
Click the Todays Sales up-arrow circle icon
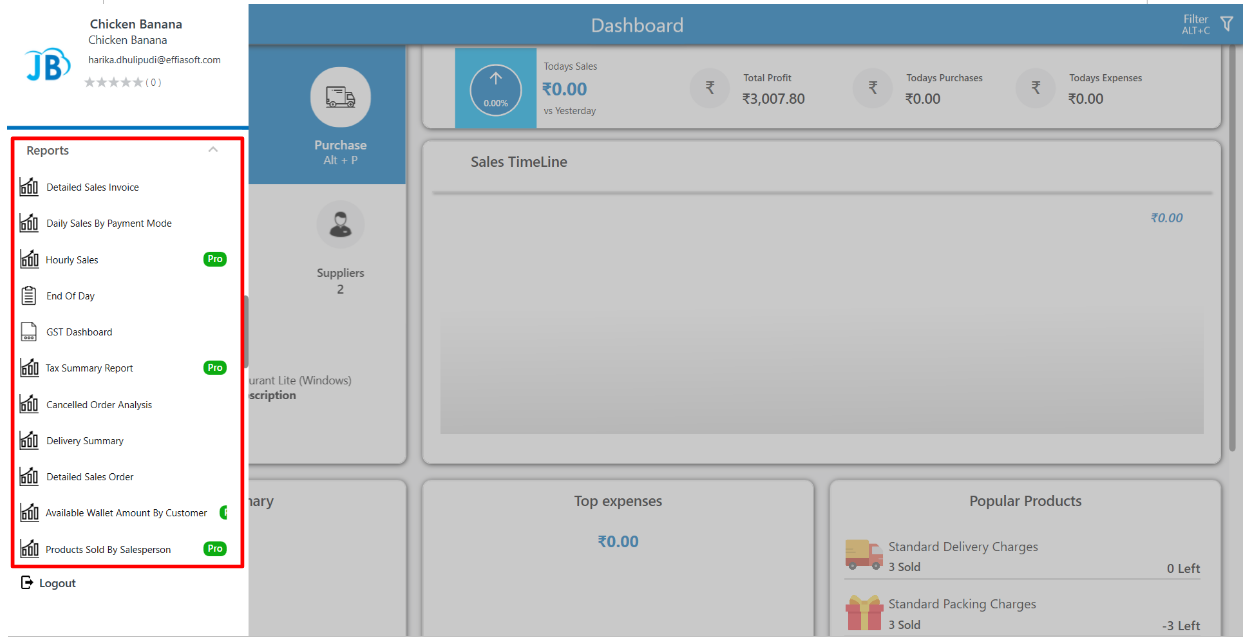(x=496, y=88)
